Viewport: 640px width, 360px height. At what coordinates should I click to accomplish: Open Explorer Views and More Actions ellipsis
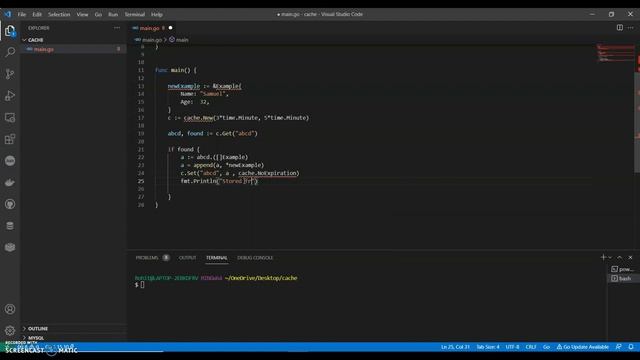pos(117,28)
